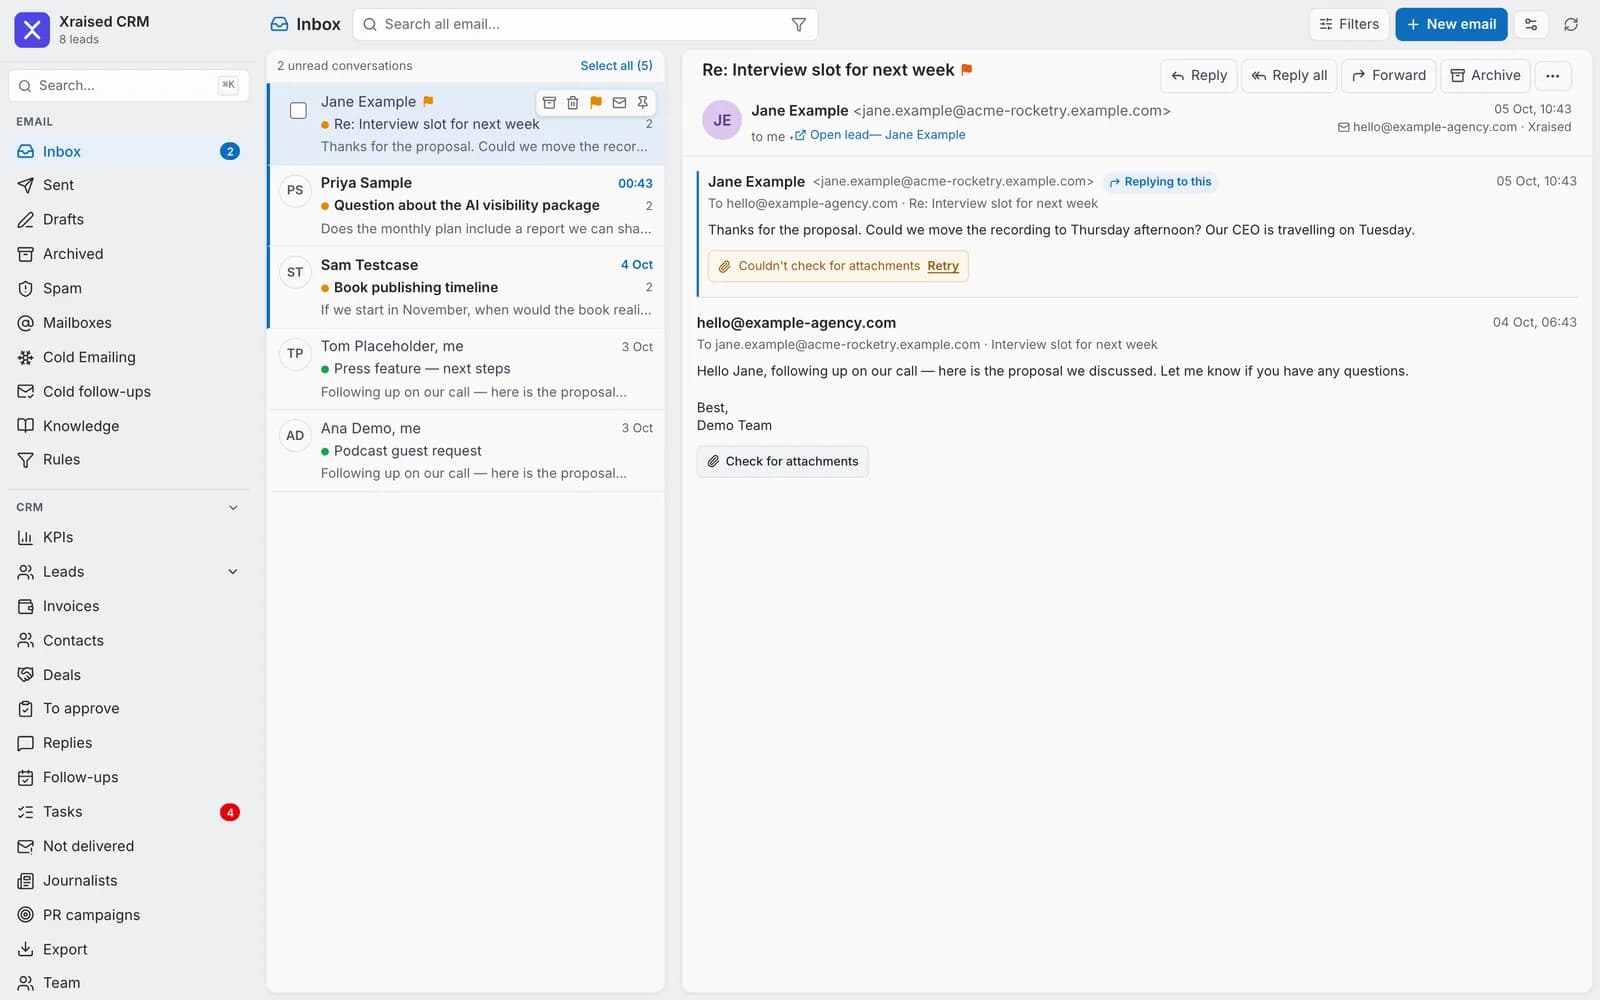Image resolution: width=1600 pixels, height=1000 pixels.
Task: Click Reply all button
Action: [1289, 75]
